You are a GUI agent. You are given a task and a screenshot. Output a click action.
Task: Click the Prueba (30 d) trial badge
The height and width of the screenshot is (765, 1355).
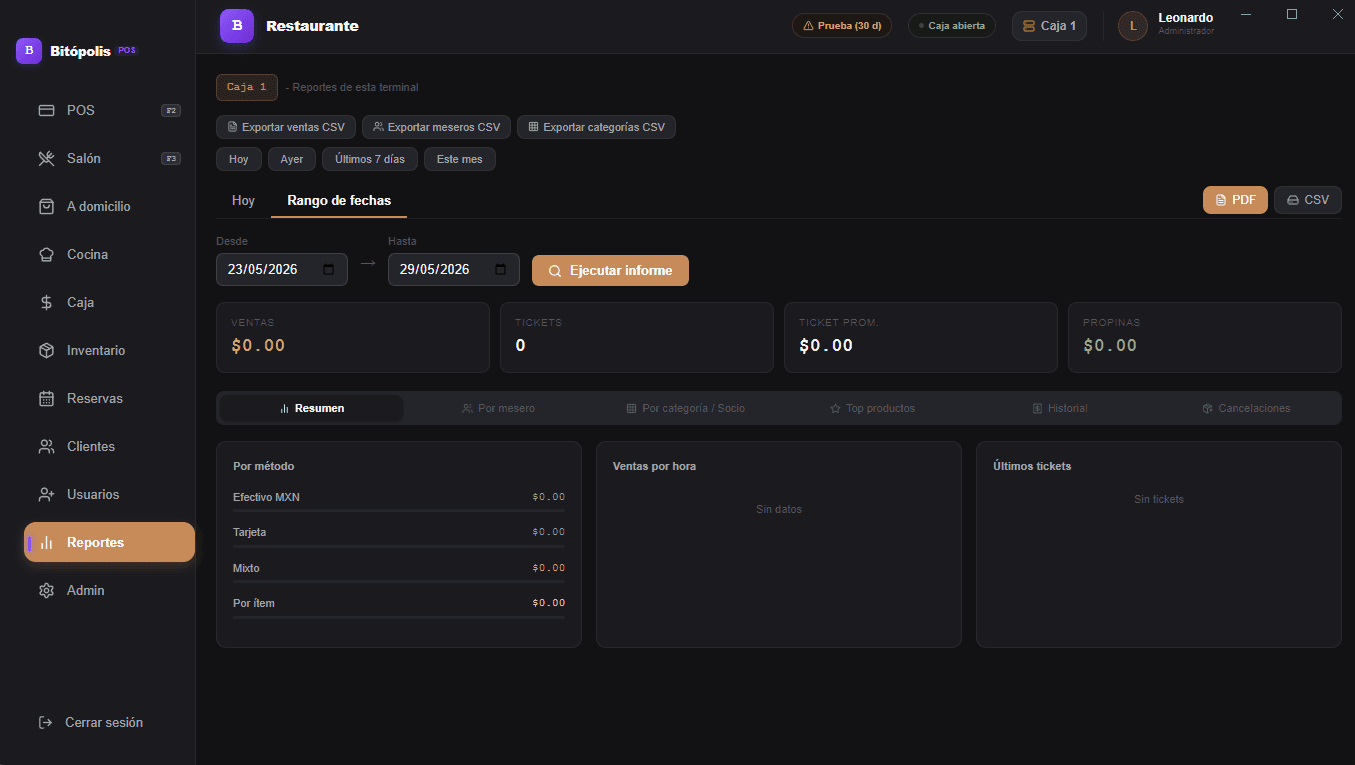pyautogui.click(x=842, y=26)
